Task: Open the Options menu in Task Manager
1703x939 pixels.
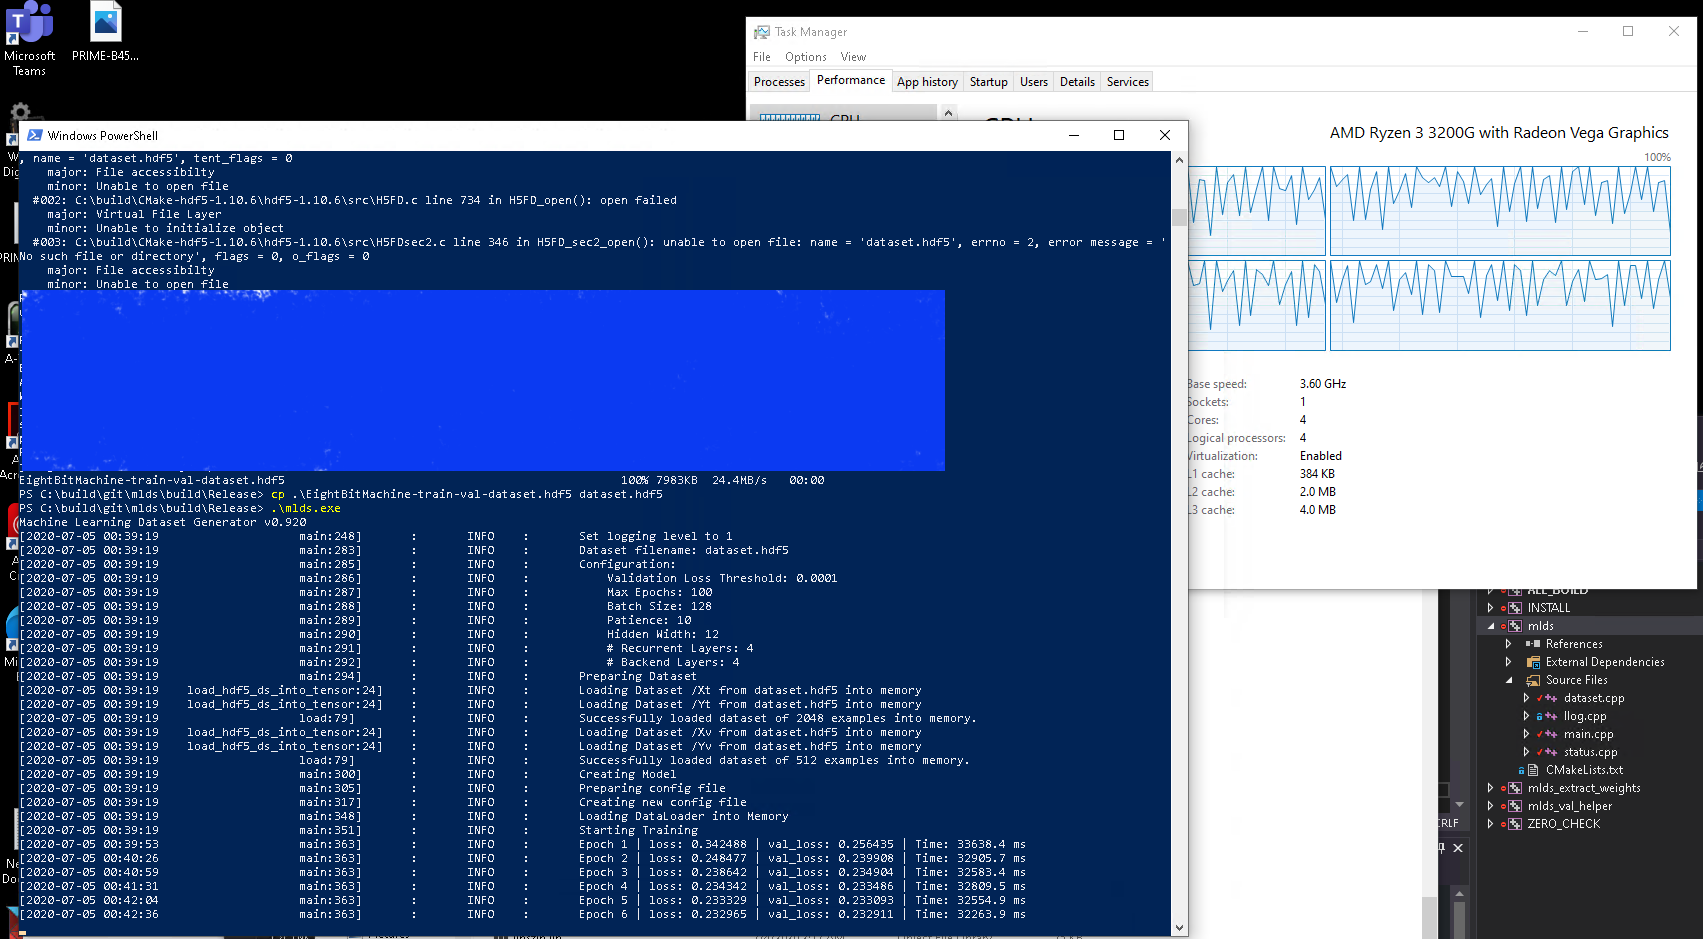Action: point(805,57)
